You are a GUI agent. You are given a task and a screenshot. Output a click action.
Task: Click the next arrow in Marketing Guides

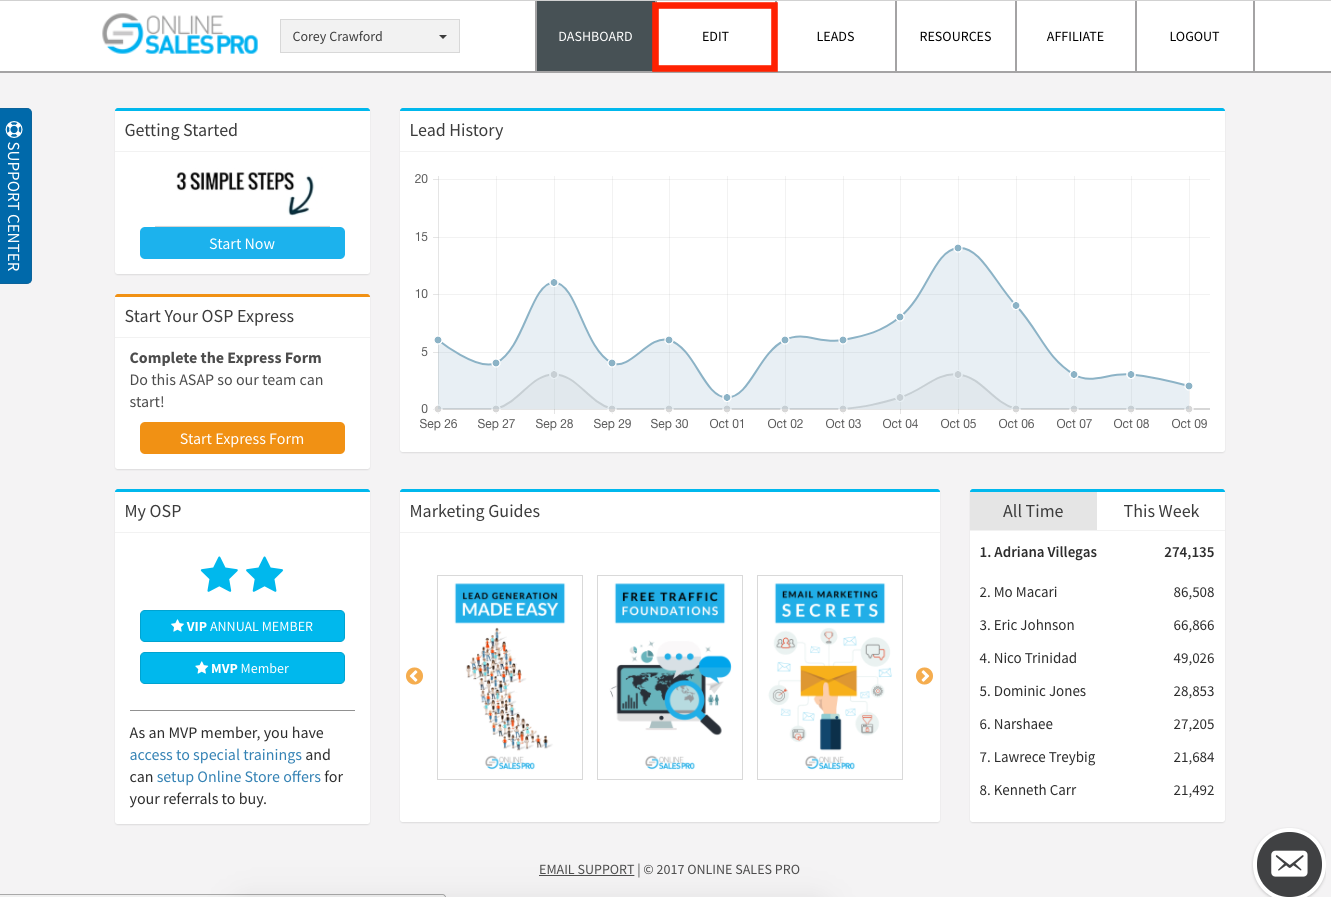click(924, 676)
